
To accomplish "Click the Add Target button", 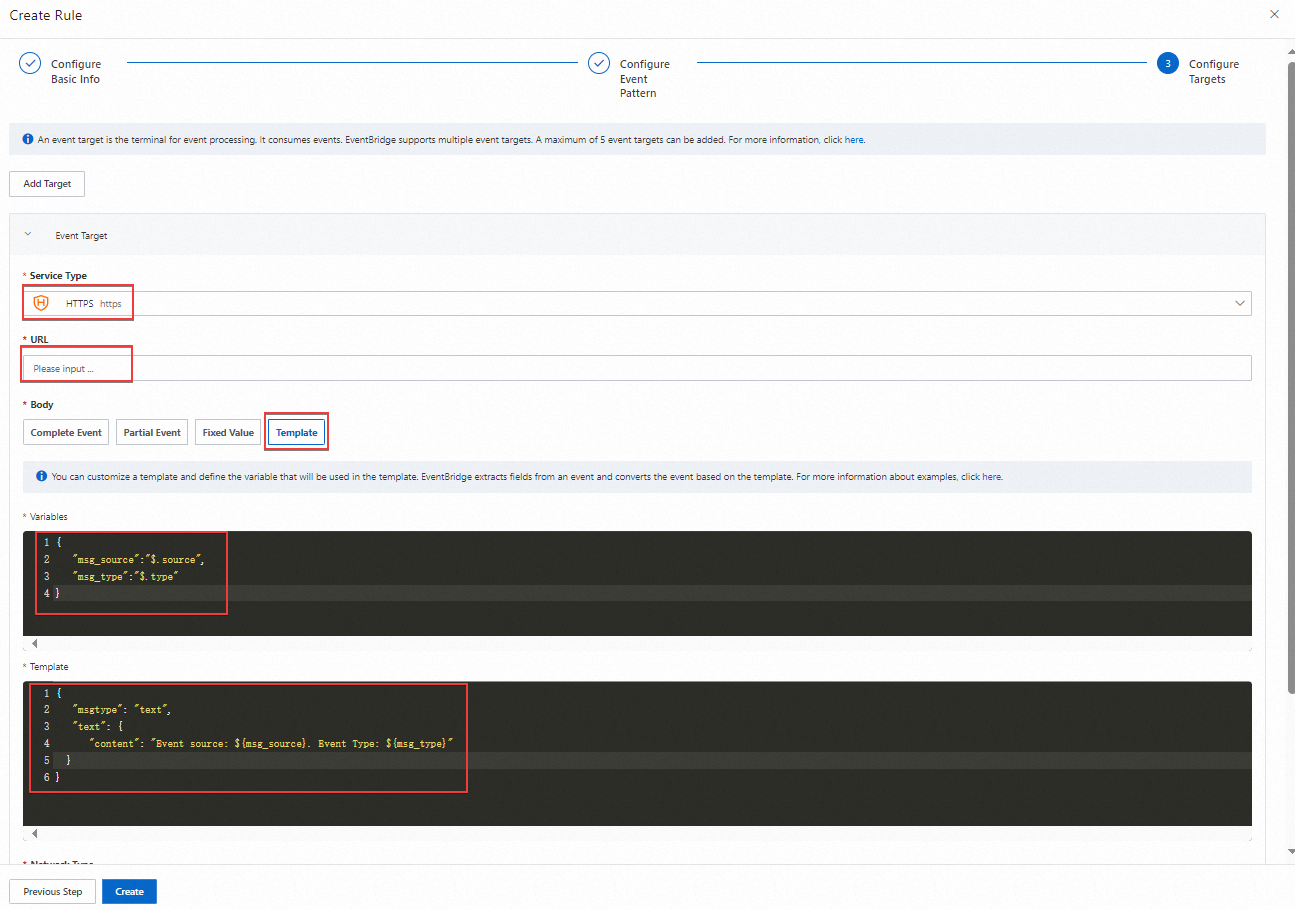I will pos(47,184).
